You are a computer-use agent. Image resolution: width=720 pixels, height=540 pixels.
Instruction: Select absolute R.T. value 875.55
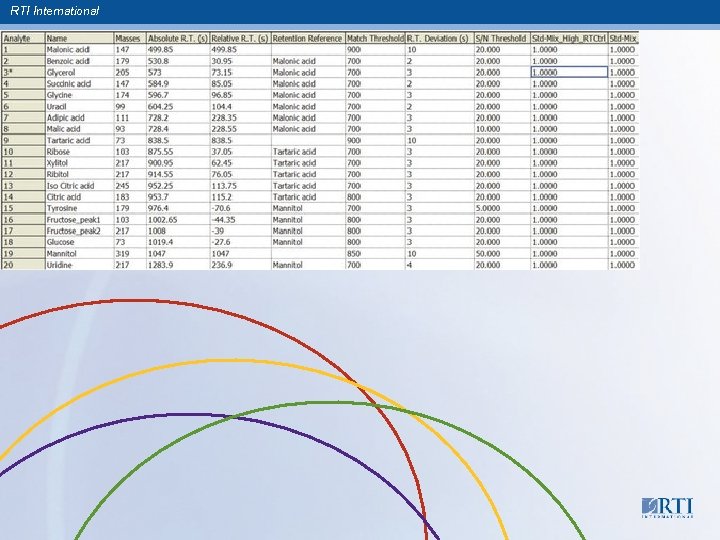click(x=178, y=152)
